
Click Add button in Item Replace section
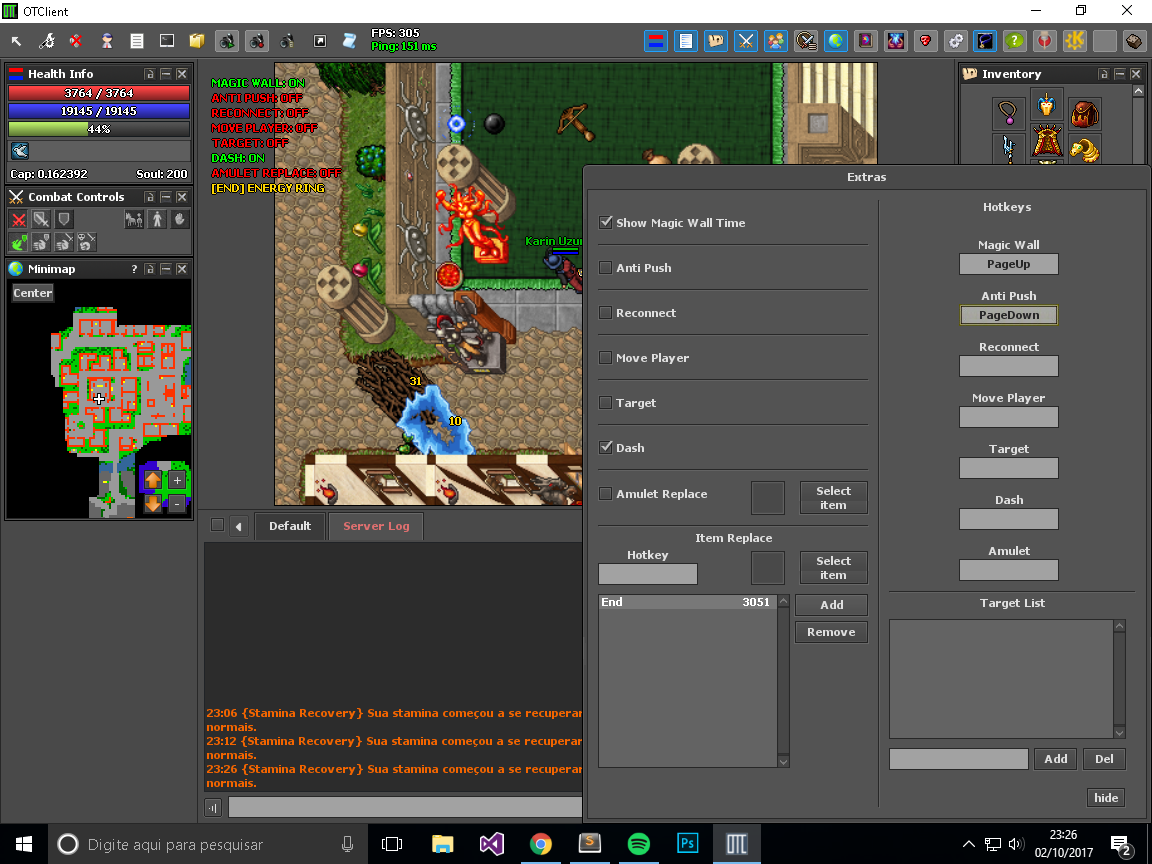[831, 605]
